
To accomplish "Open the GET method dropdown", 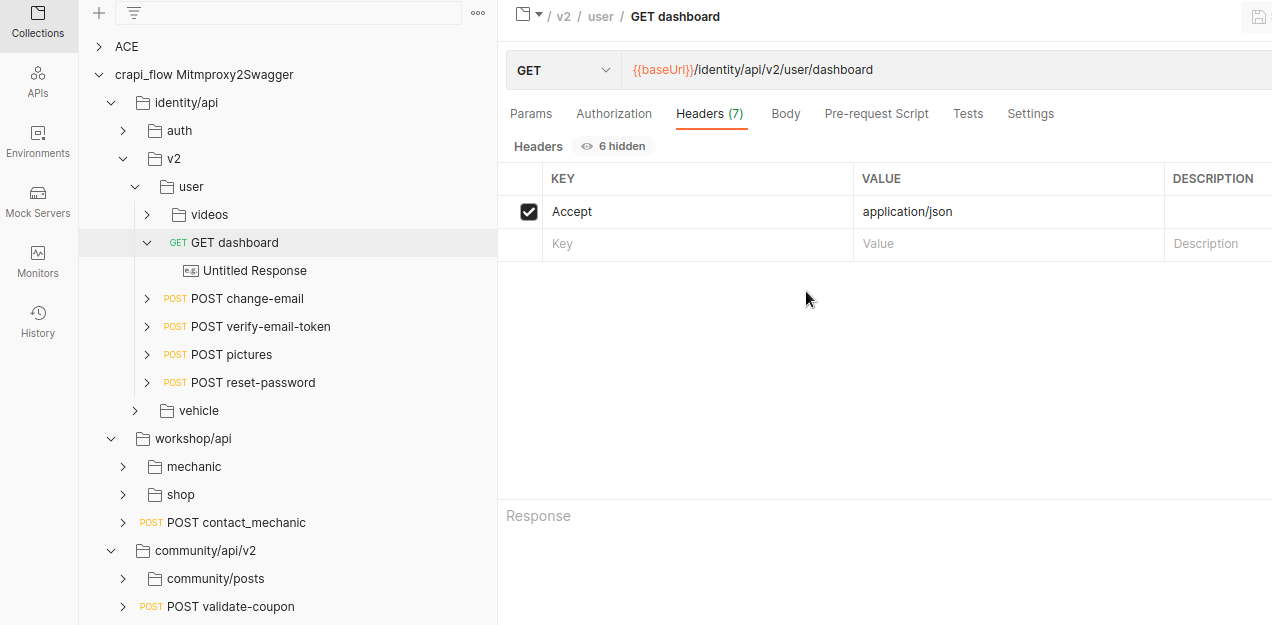I will (x=563, y=70).
